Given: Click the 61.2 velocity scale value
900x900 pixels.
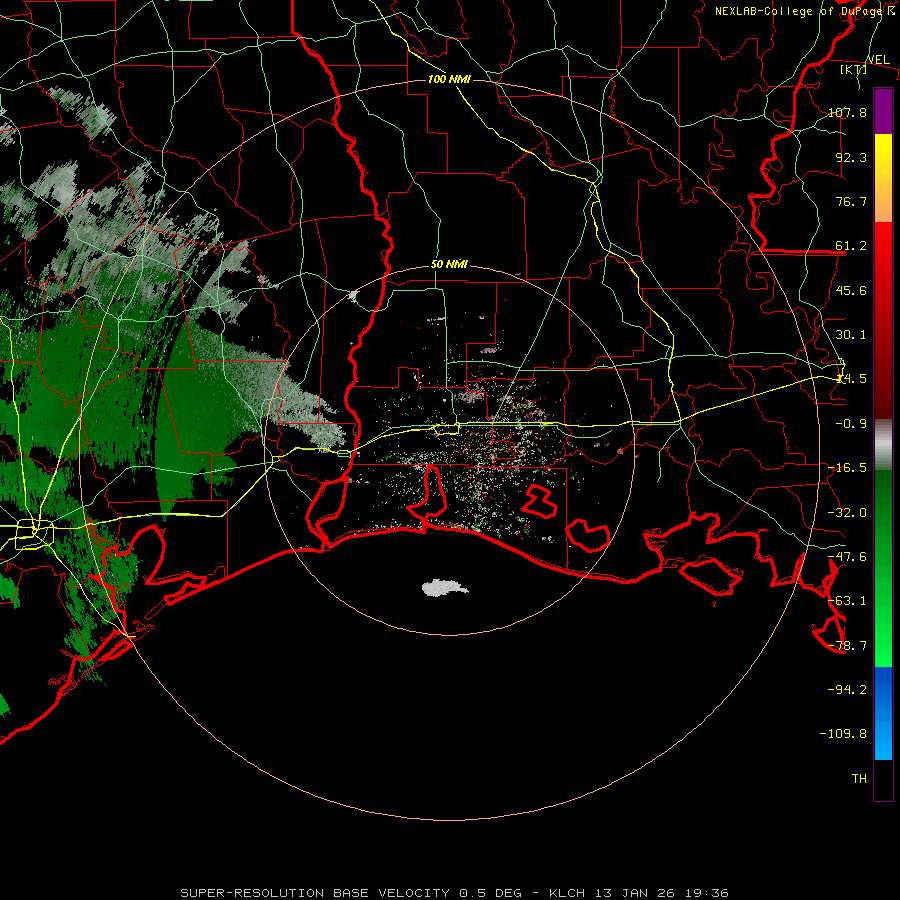Looking at the screenshot, I should click(851, 246).
